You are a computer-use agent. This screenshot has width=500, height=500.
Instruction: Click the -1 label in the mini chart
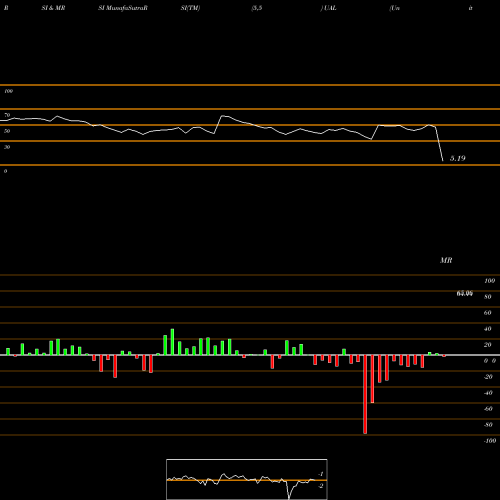pyautogui.click(x=321, y=474)
